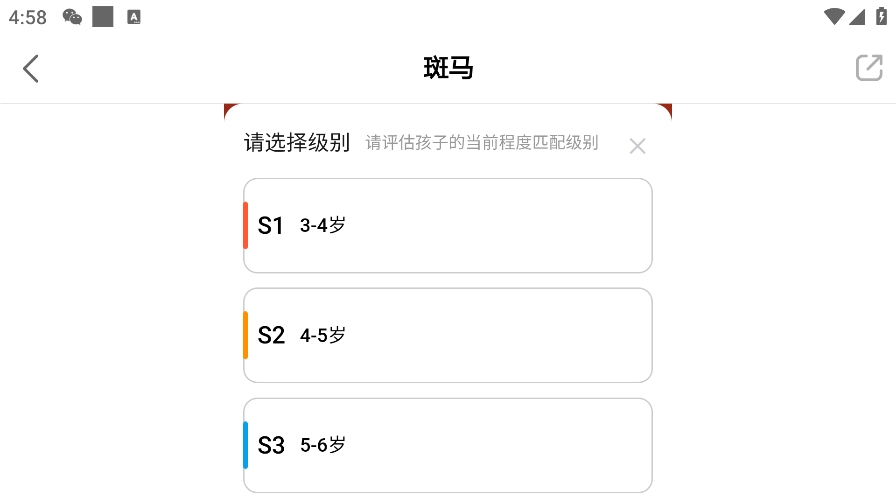Viewport: 896px width, 504px height.
Task: Tap the Wi-Fi status icon
Action: click(833, 16)
